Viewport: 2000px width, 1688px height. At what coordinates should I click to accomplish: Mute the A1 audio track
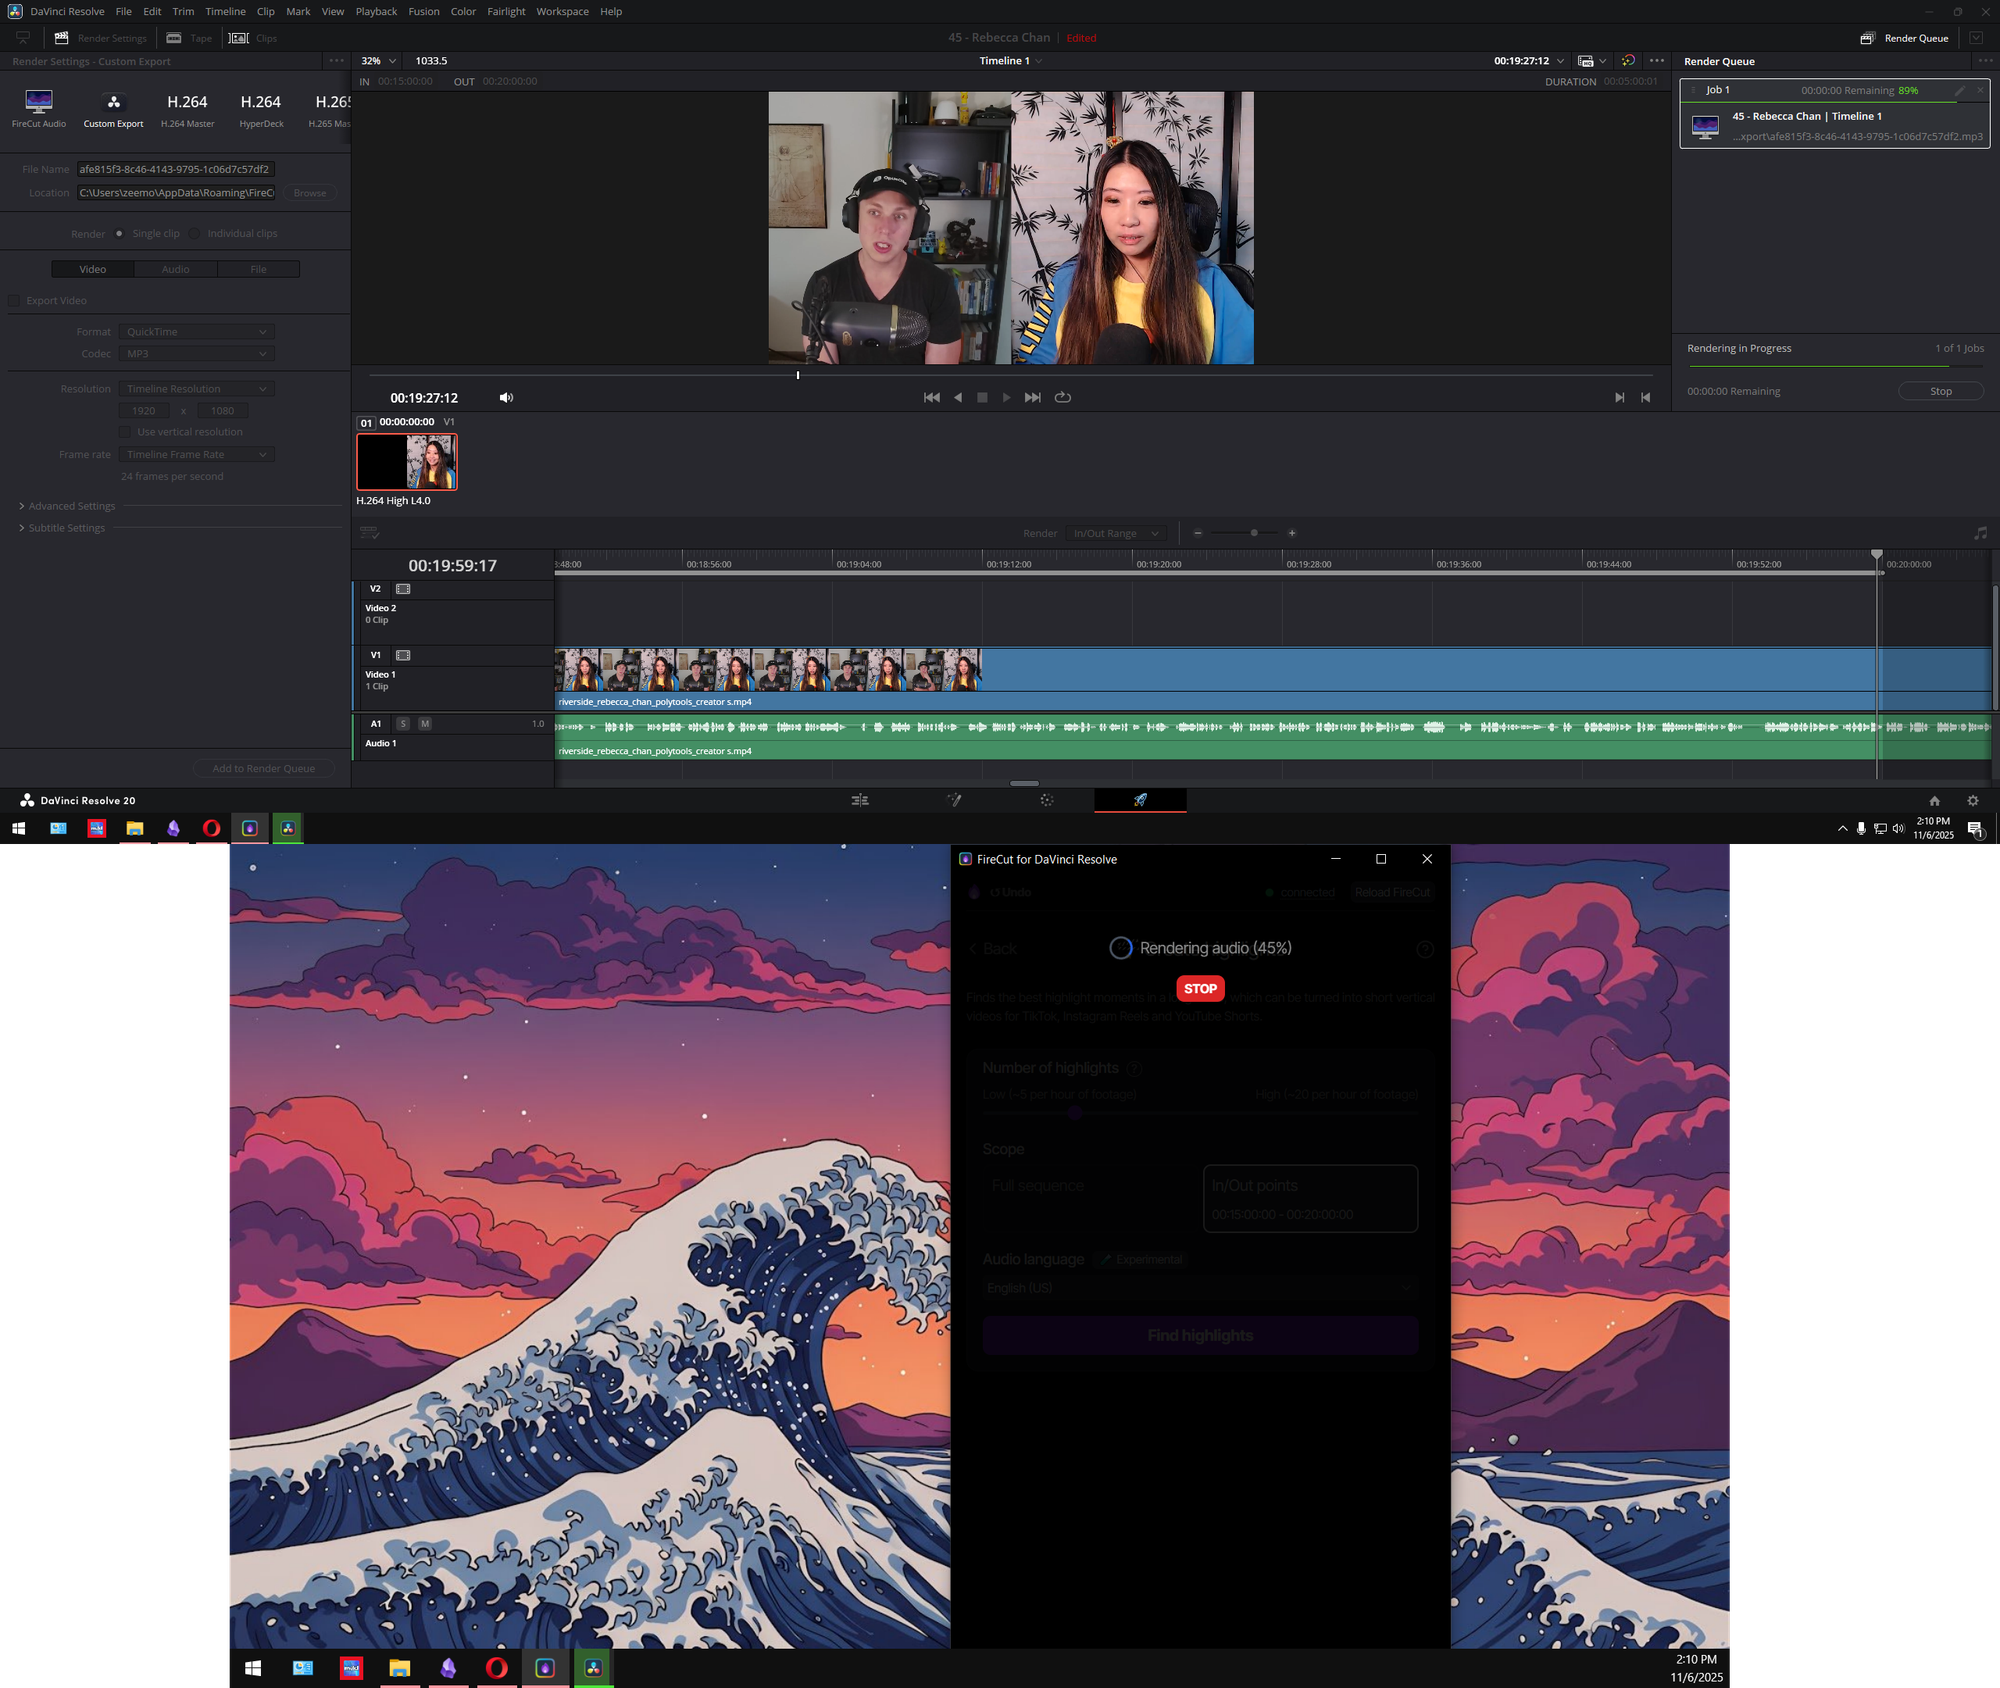point(425,723)
